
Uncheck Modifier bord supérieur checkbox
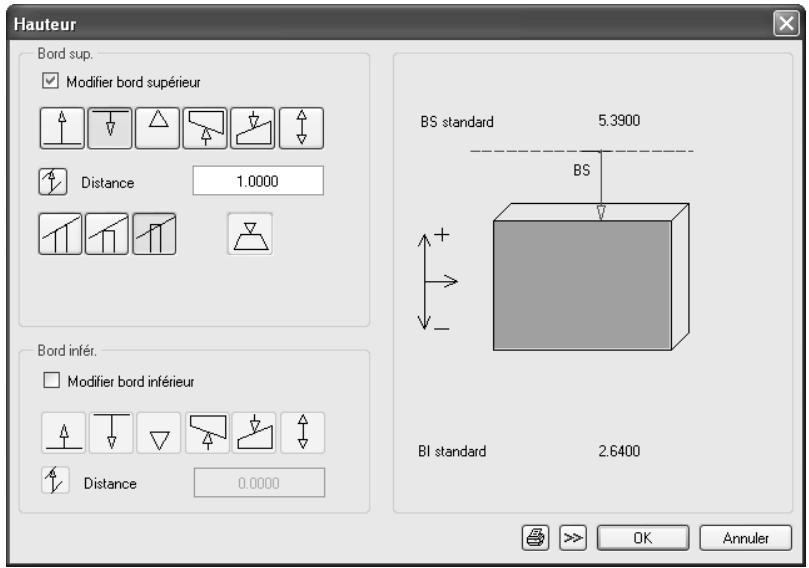tap(50, 81)
